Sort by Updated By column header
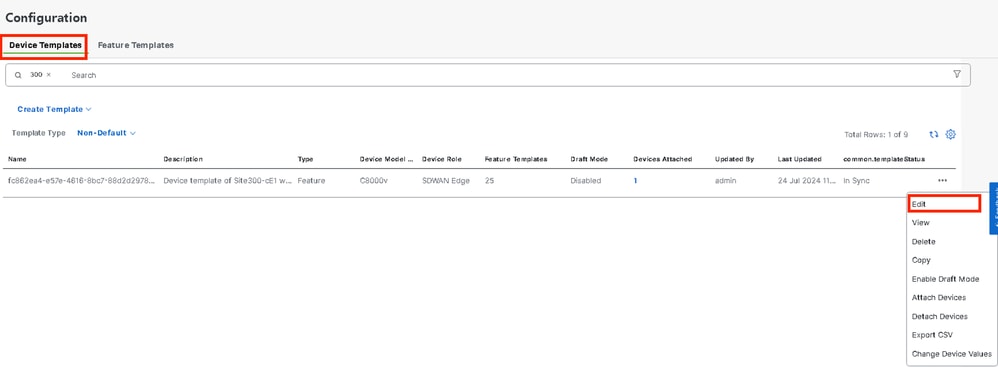 [734, 159]
